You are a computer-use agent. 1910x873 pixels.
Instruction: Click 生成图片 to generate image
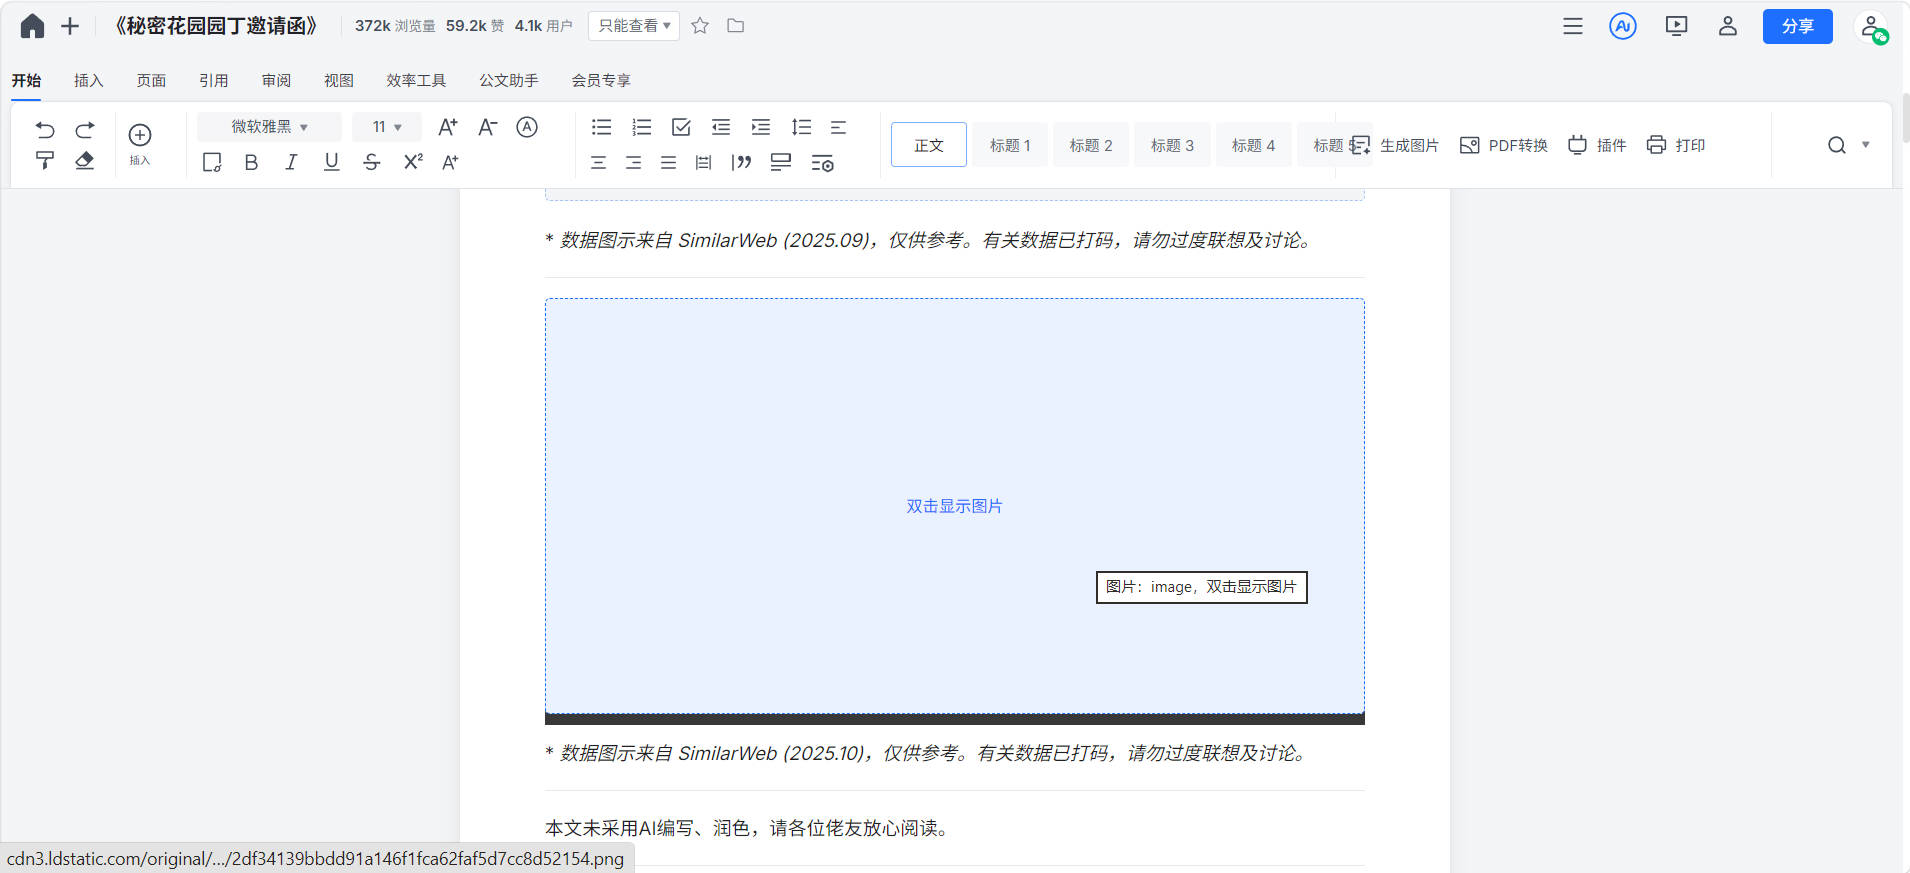pos(1394,145)
